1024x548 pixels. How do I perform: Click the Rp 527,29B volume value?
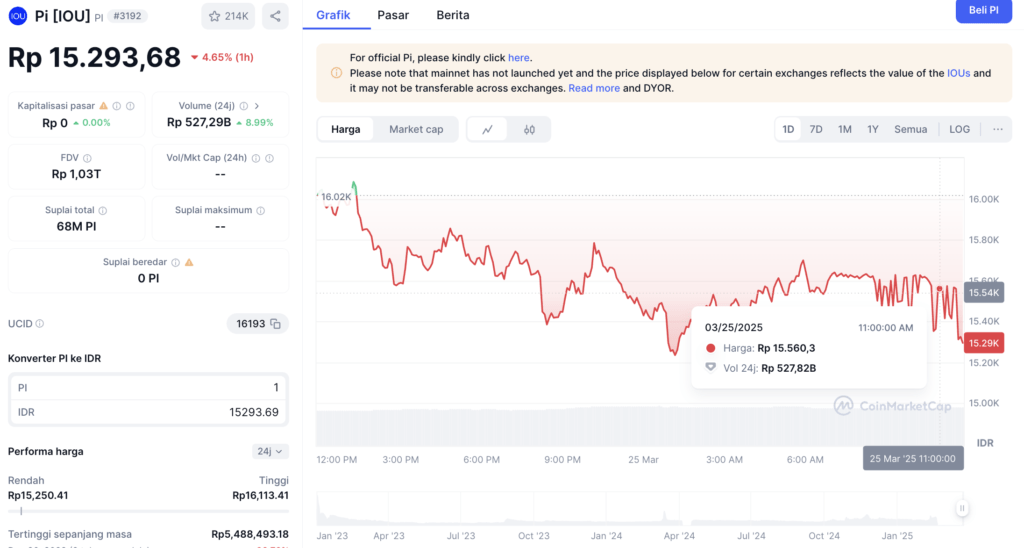coord(199,122)
